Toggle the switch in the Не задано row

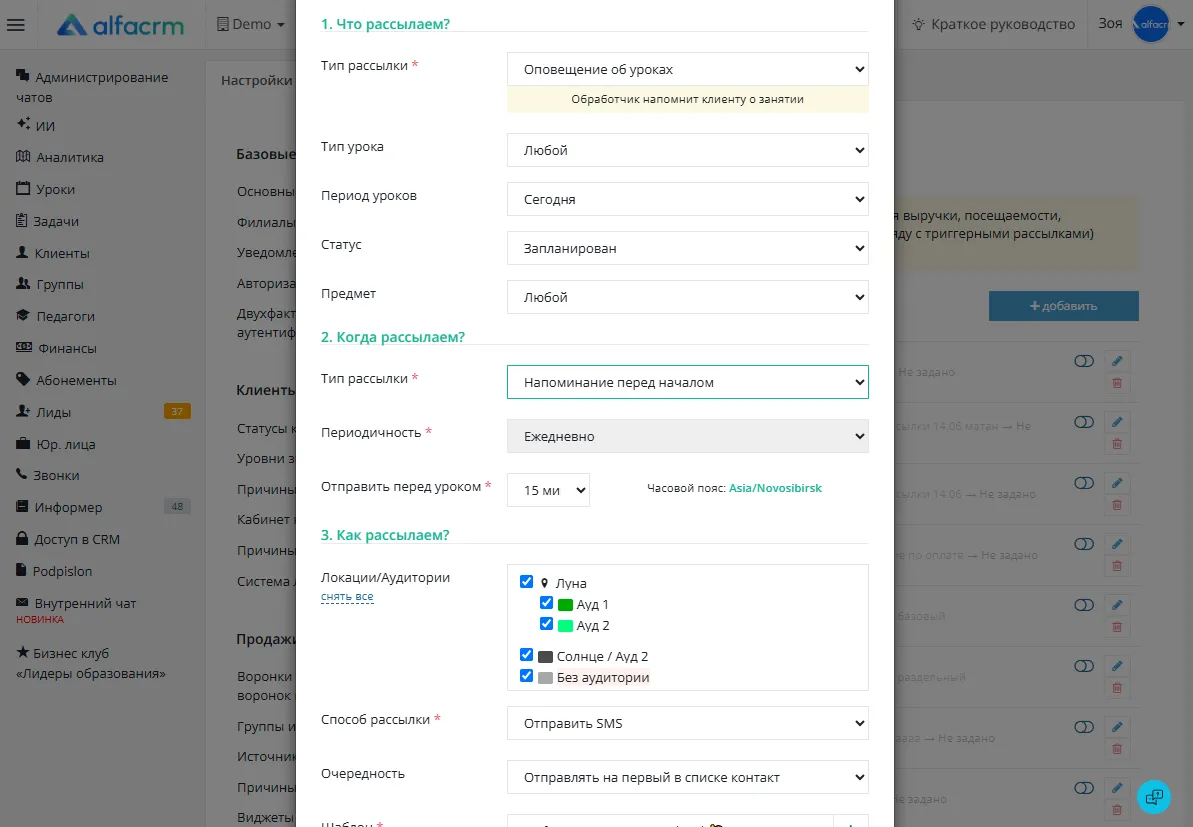click(x=1083, y=361)
